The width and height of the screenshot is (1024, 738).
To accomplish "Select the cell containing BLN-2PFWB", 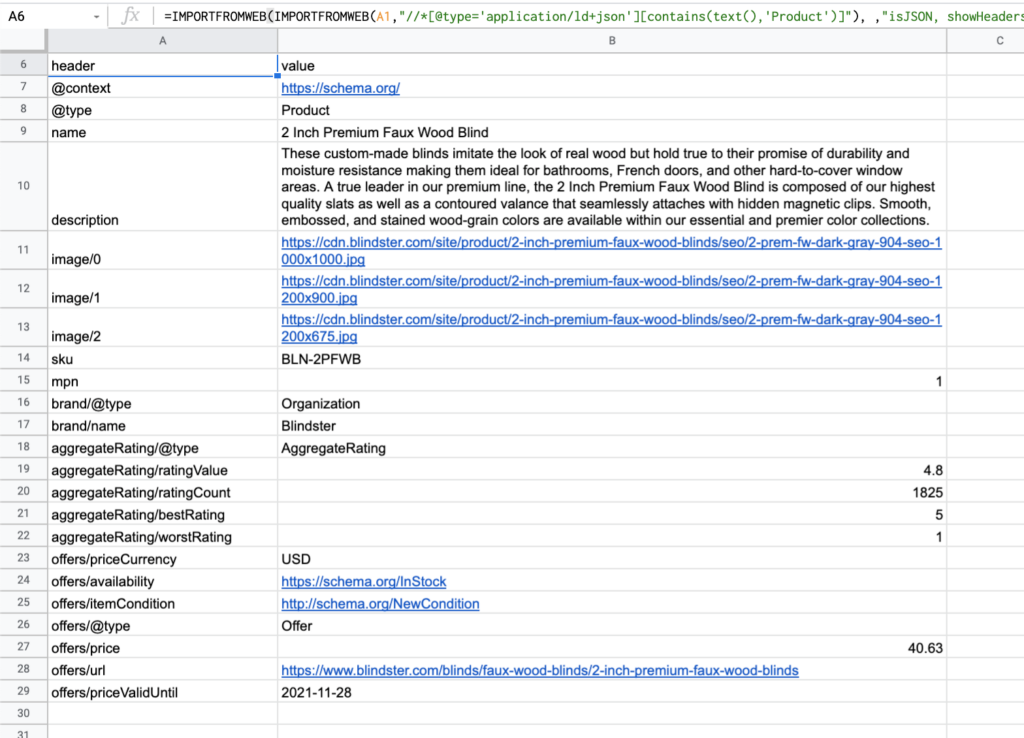I will [x=611, y=359].
